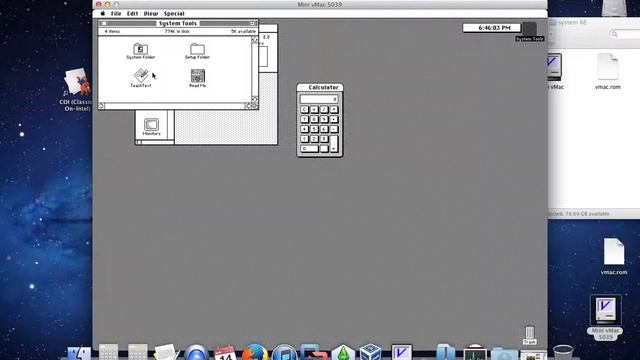Click the calculator C clear key

pos(304,109)
